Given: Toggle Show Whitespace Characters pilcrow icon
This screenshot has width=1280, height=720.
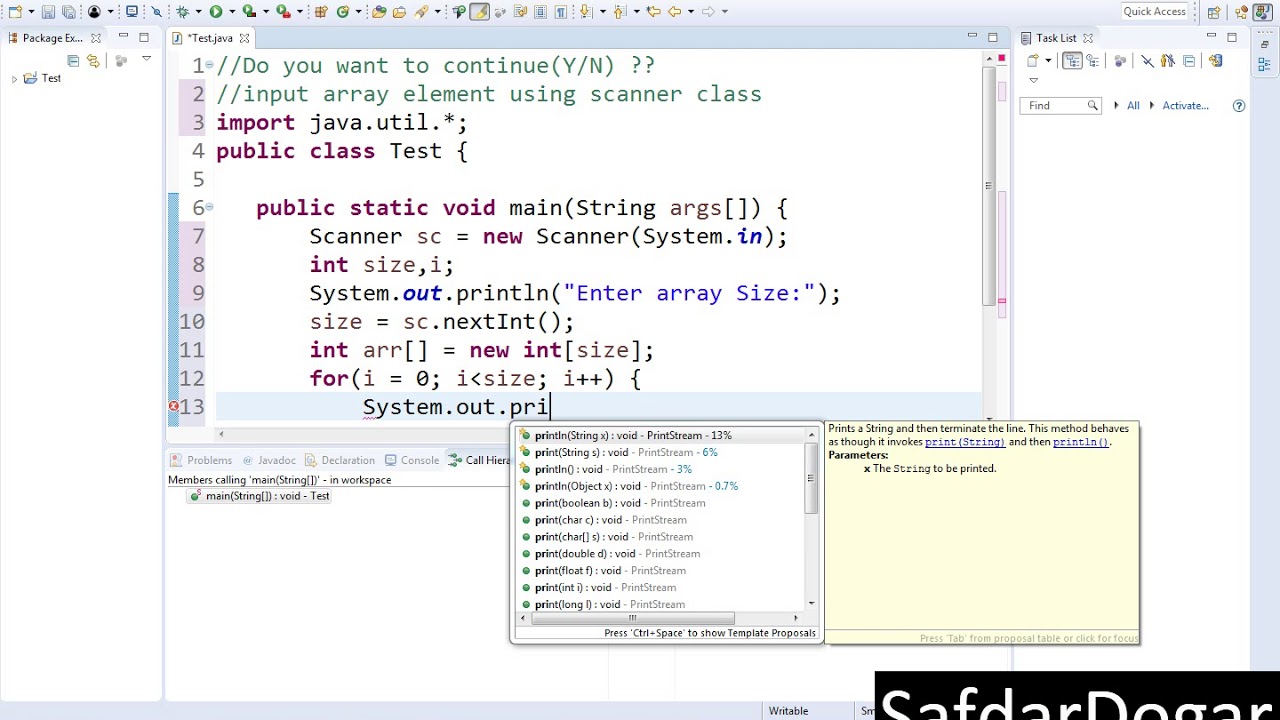Looking at the screenshot, I should pyautogui.click(x=560, y=12).
